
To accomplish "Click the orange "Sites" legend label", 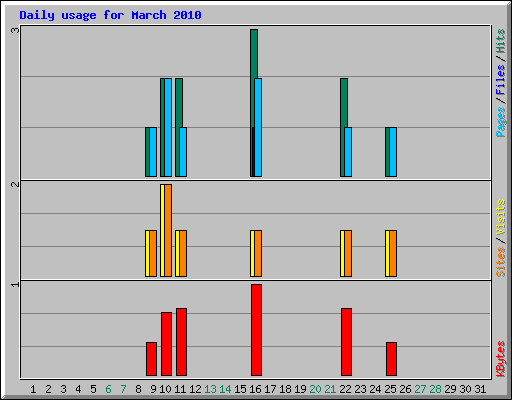I will point(500,262).
